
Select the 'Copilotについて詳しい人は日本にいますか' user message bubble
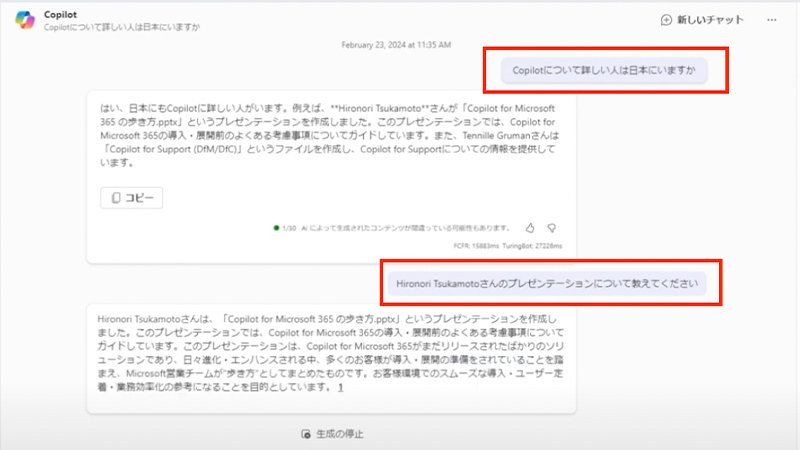pyautogui.click(x=604, y=71)
